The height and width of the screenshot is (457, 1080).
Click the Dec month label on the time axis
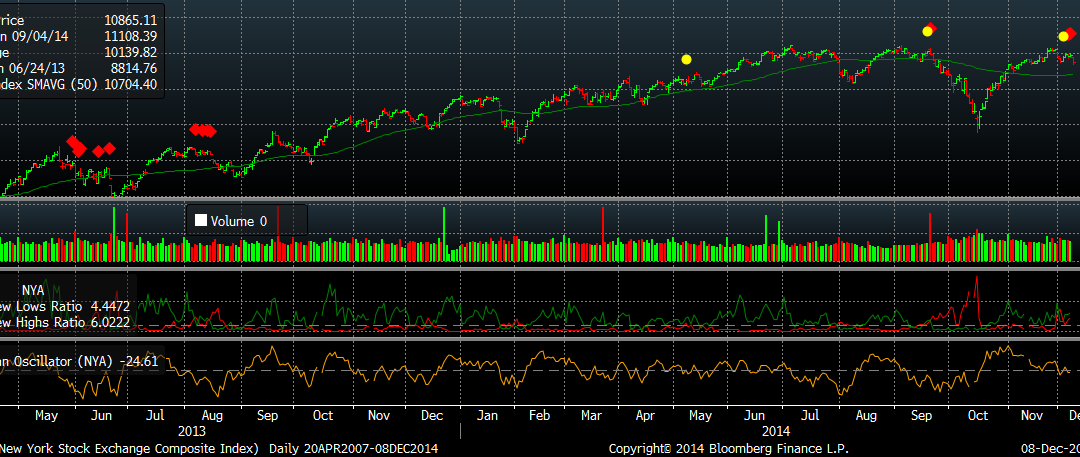pyautogui.click(x=432, y=416)
